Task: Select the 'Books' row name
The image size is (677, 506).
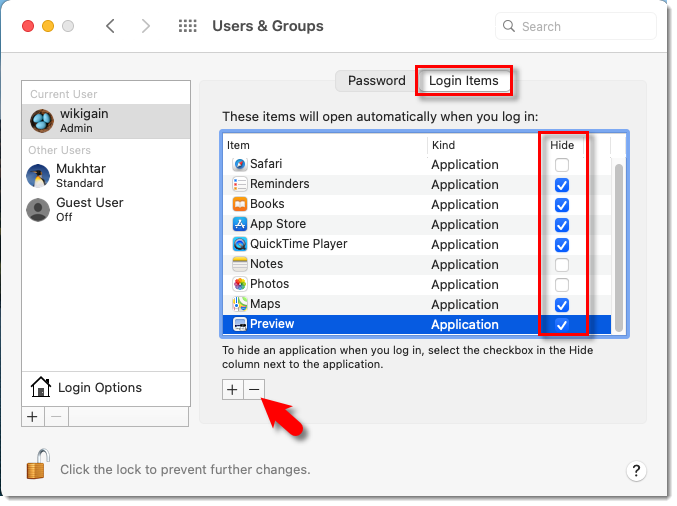Action: [x=267, y=204]
